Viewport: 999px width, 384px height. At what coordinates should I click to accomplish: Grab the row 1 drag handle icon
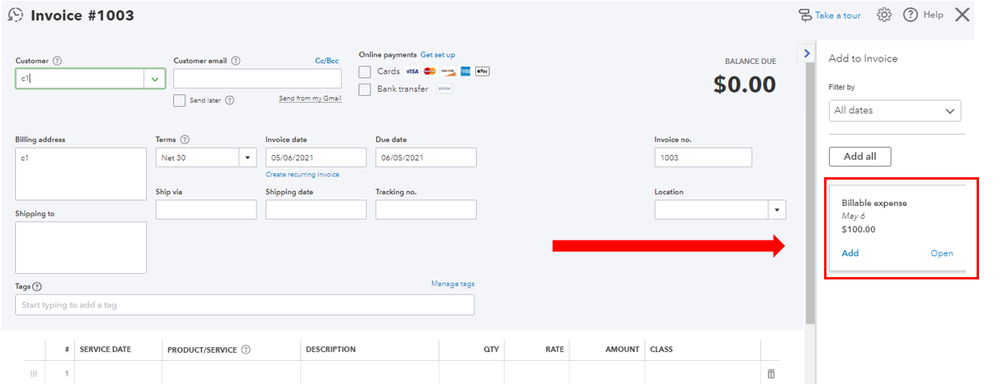(x=34, y=374)
